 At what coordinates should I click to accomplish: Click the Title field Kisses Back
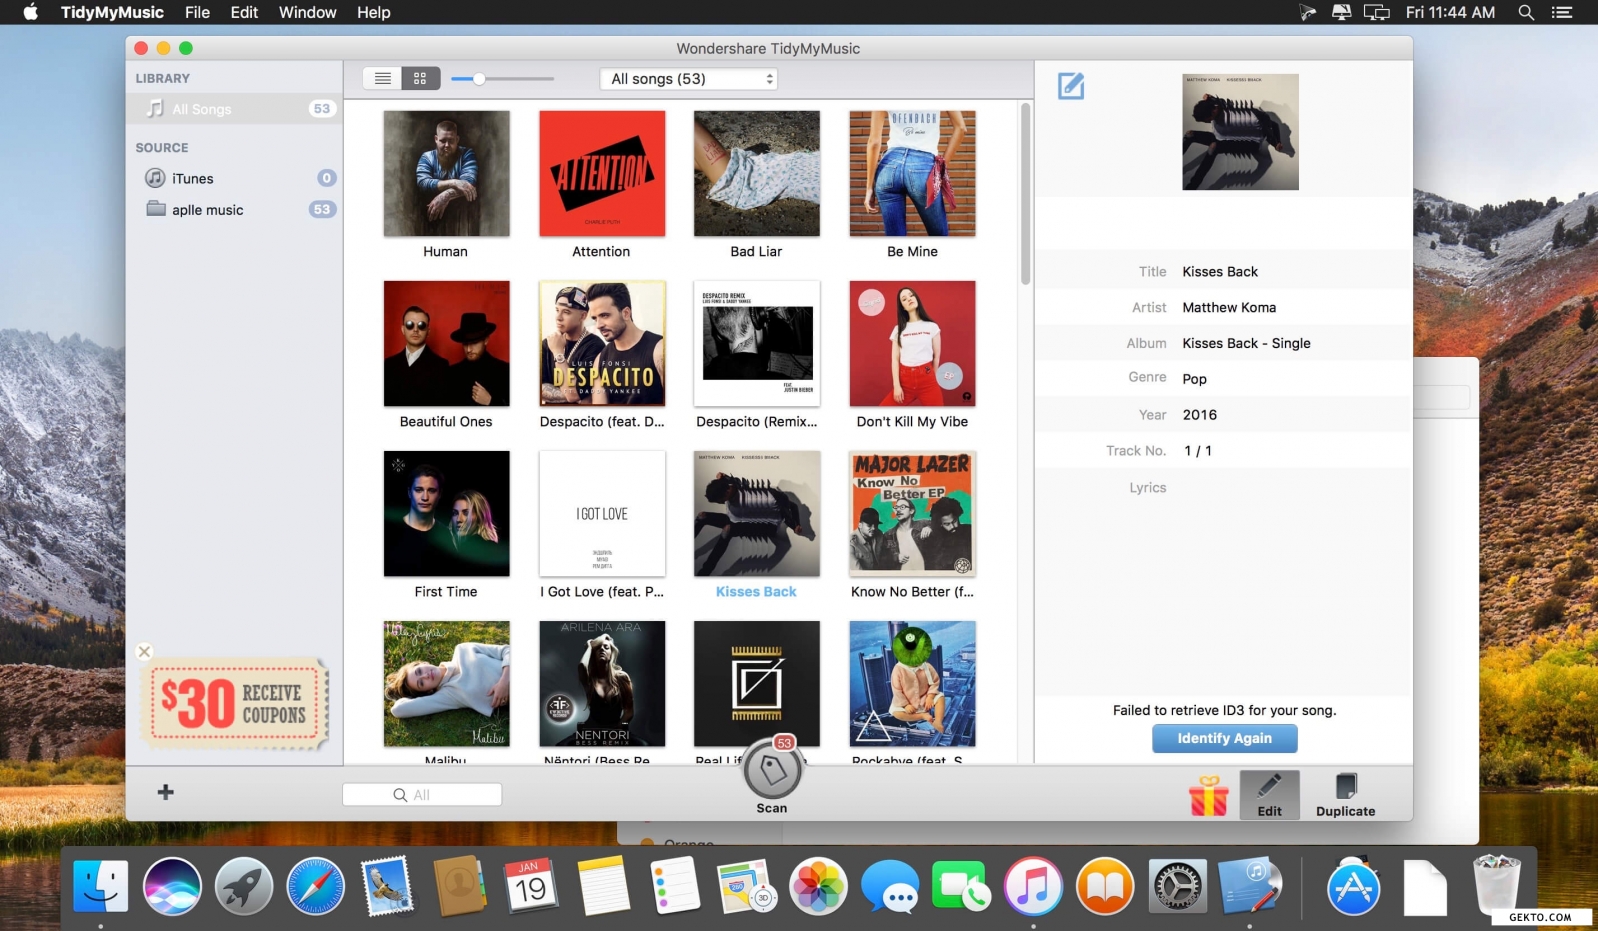(x=1220, y=271)
